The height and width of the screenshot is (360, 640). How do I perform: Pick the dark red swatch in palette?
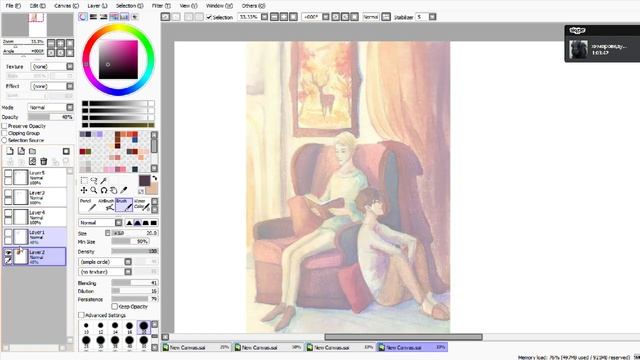82,151
